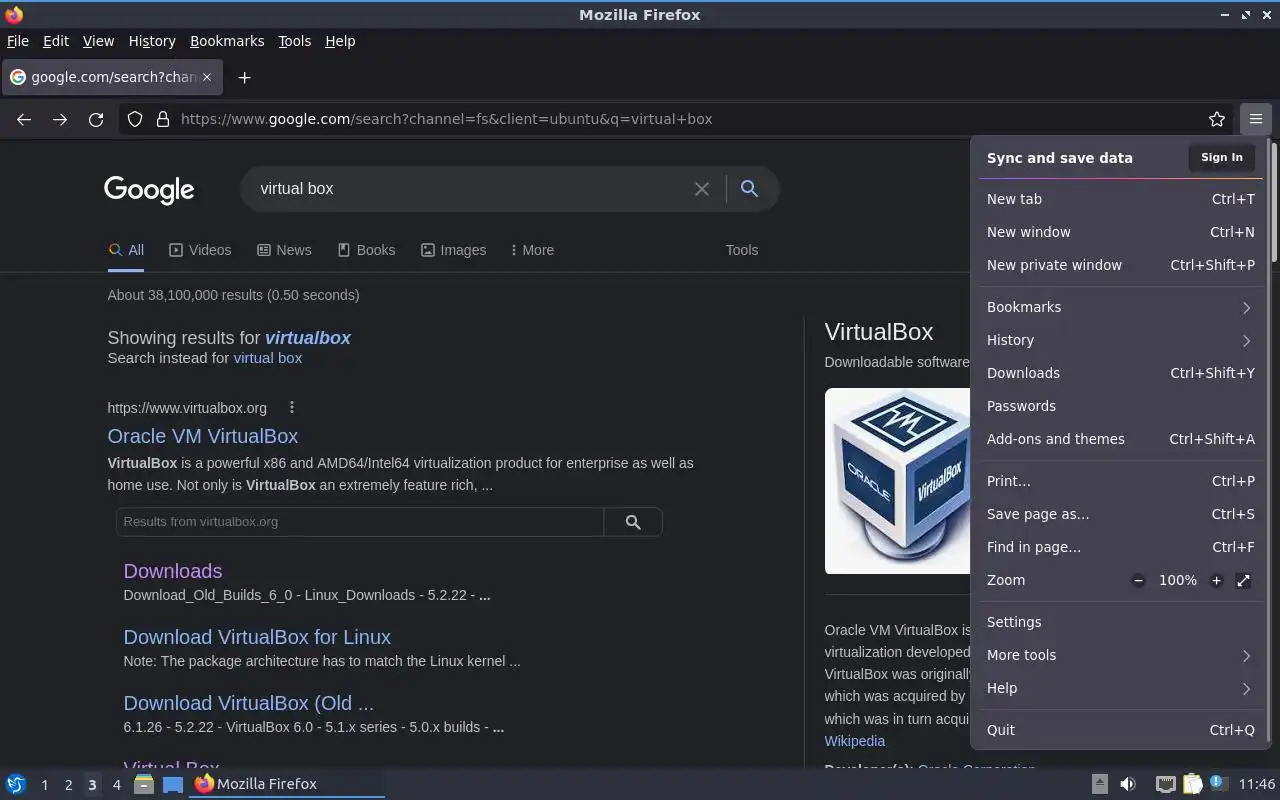The height and width of the screenshot is (800, 1280).
Task: Open clipboard manager tray icon
Action: [x=1192, y=784]
